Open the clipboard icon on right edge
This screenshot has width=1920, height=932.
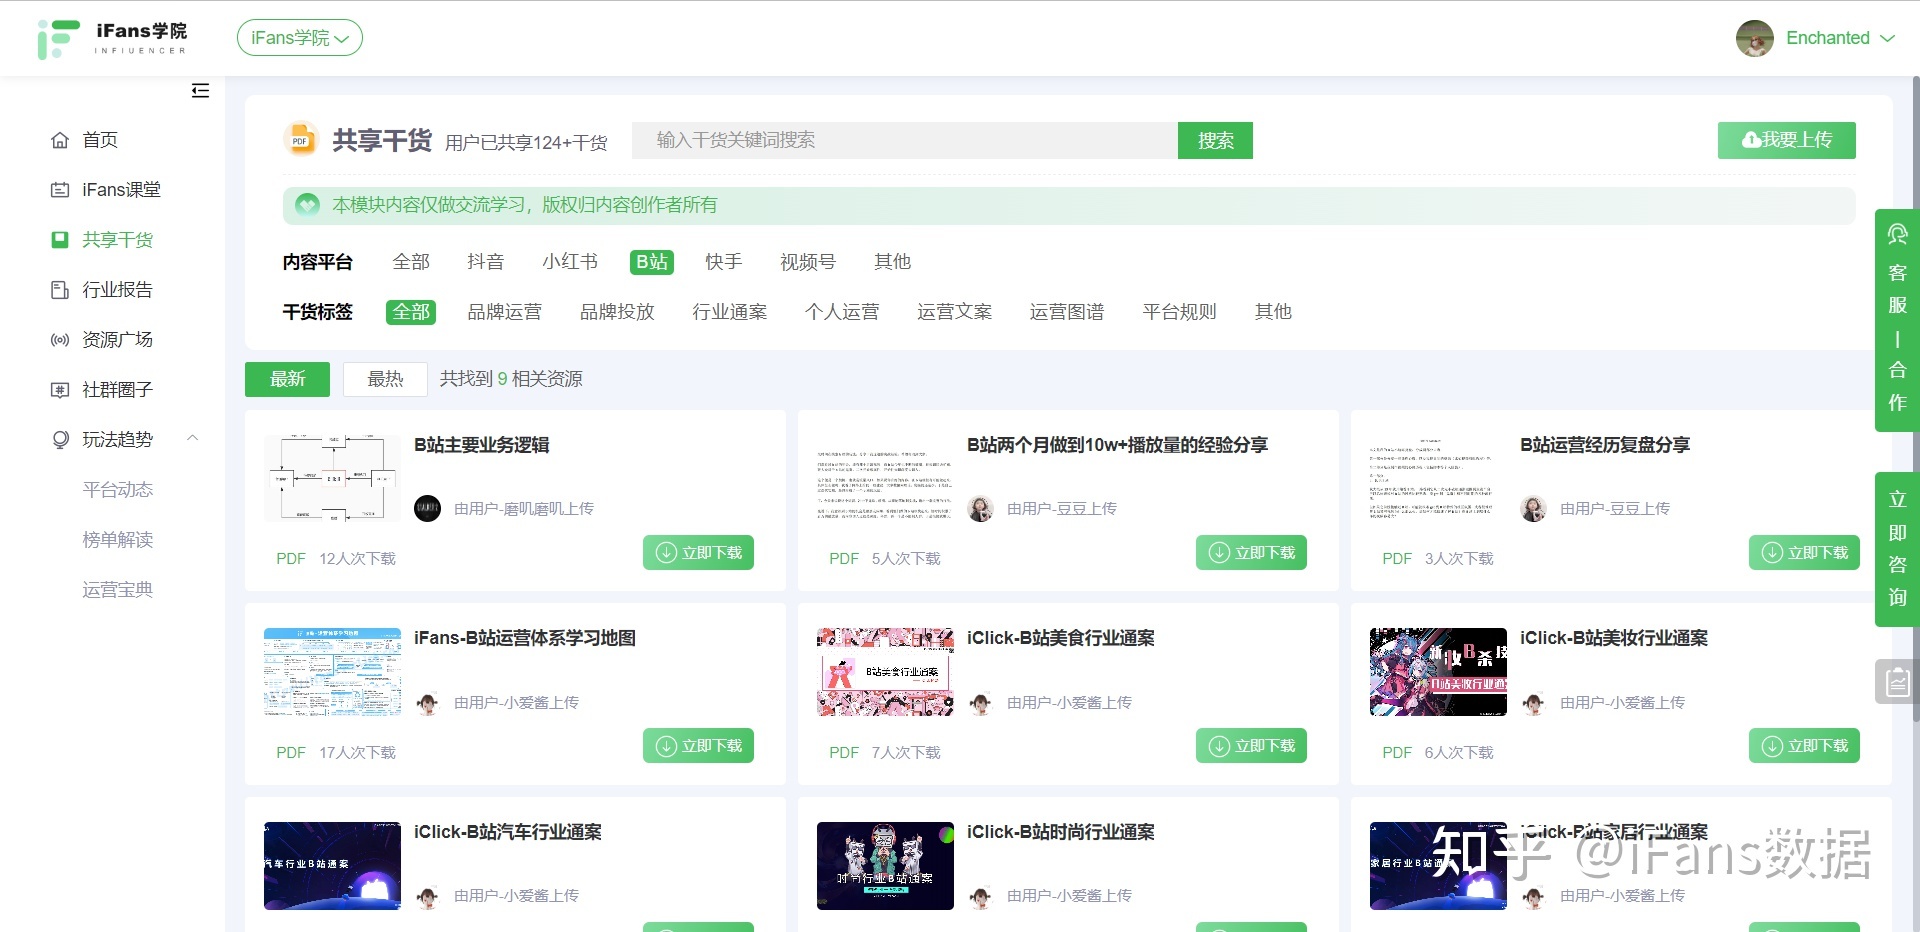coord(1897,682)
